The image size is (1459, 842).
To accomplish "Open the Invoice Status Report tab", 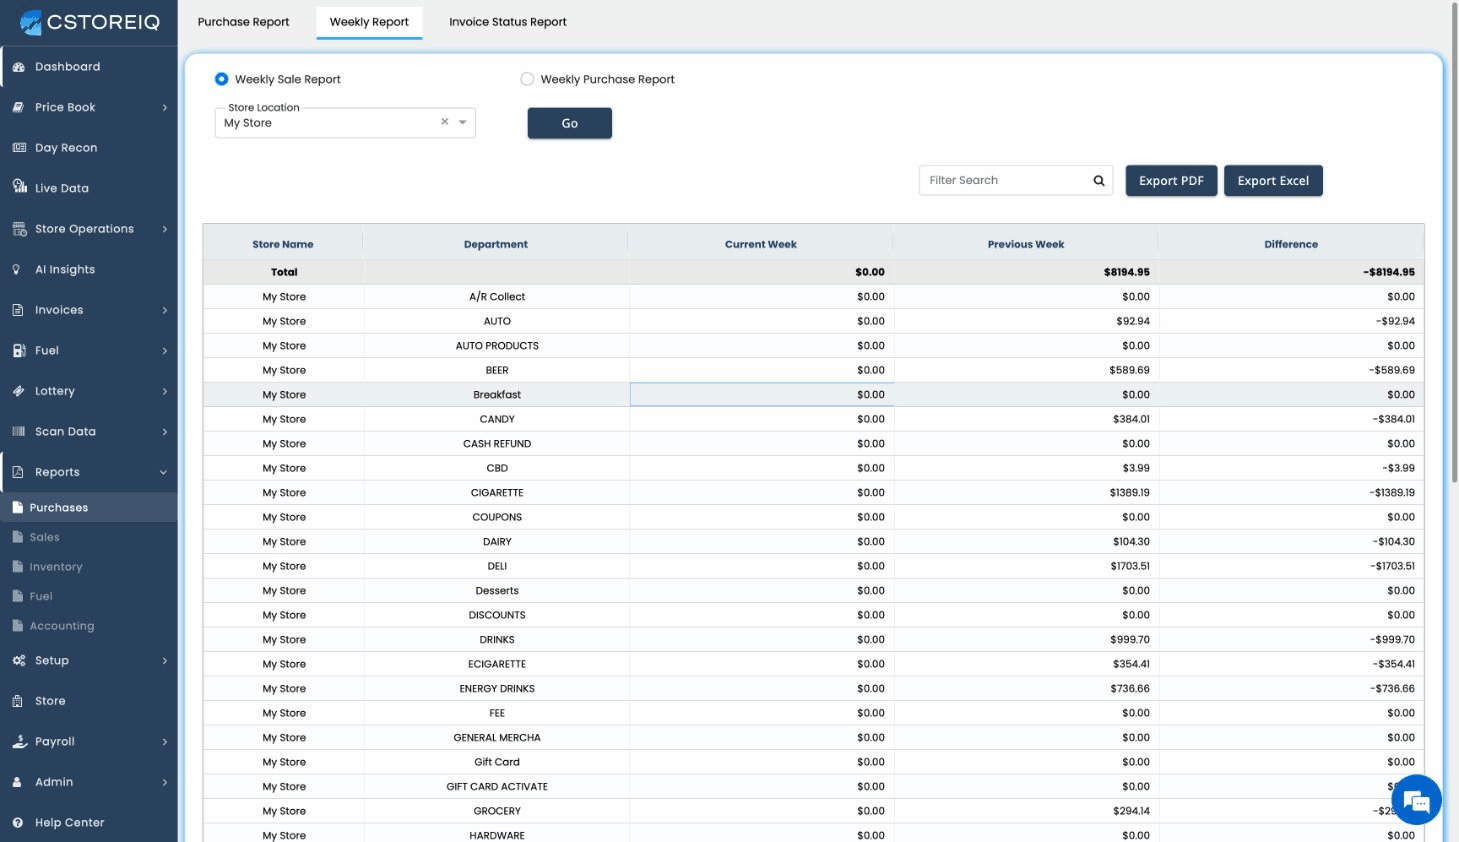I will coord(507,22).
